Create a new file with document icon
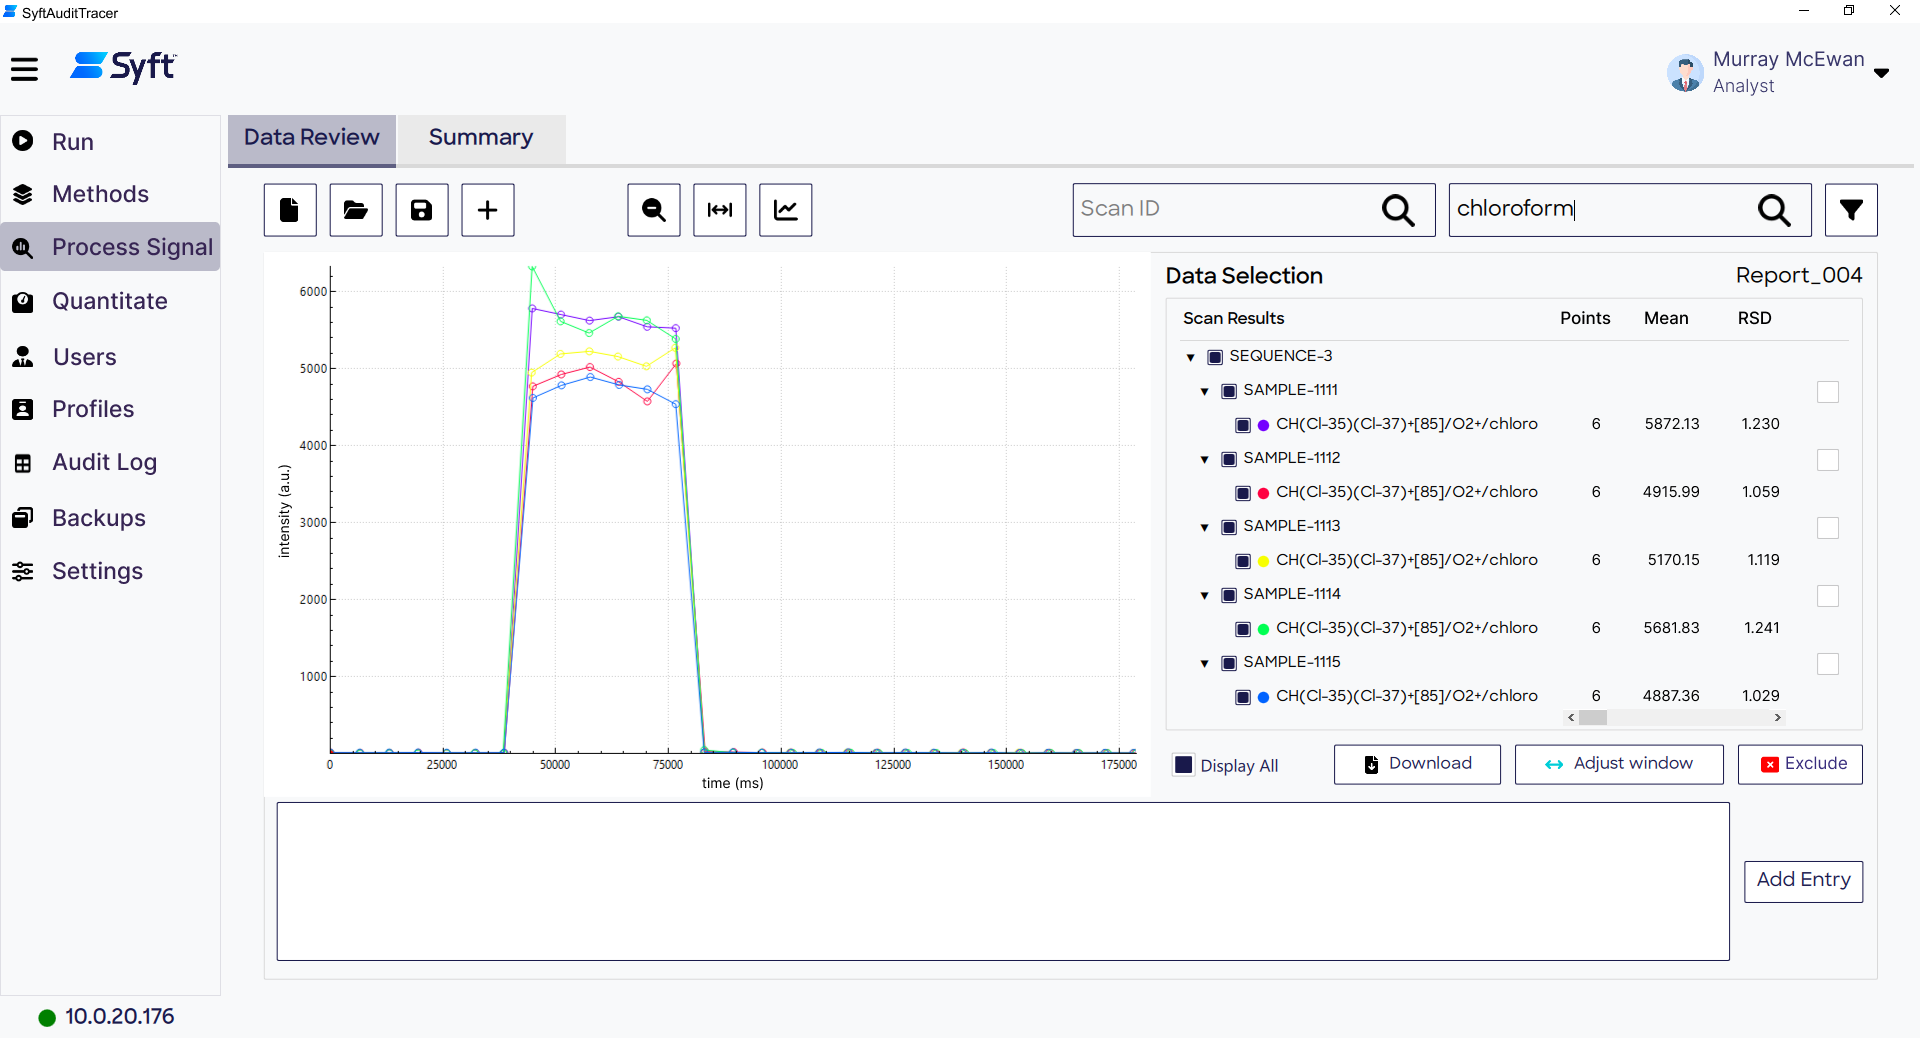1920x1039 pixels. click(290, 210)
